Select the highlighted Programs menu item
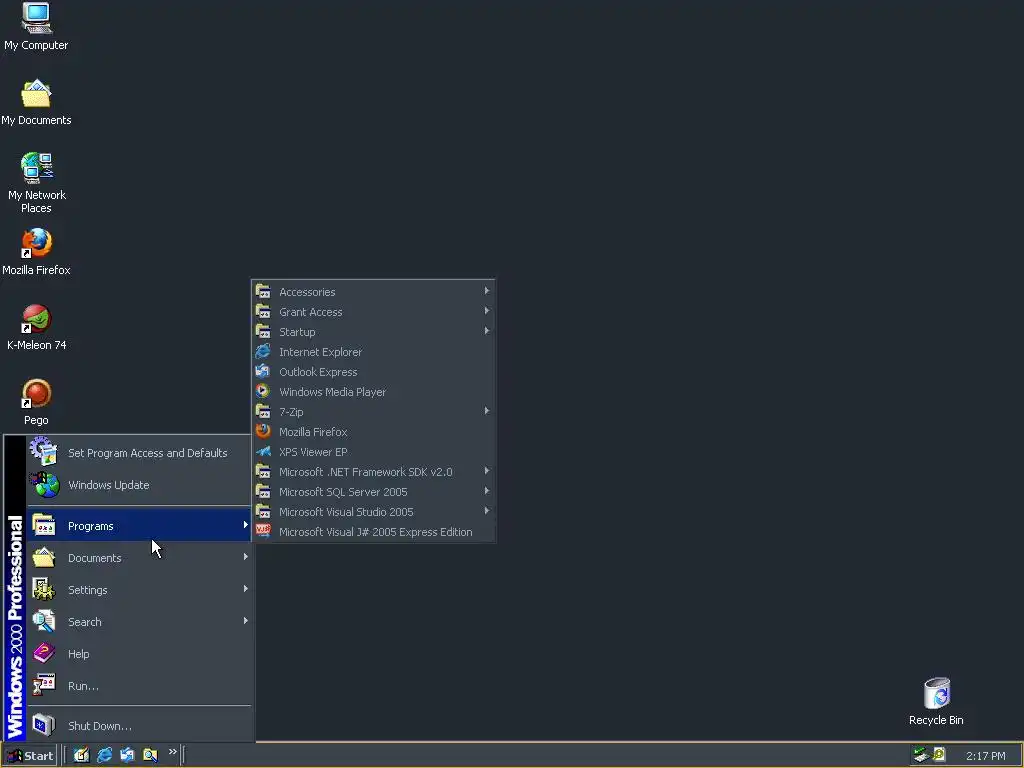1024x768 pixels. (x=139, y=525)
